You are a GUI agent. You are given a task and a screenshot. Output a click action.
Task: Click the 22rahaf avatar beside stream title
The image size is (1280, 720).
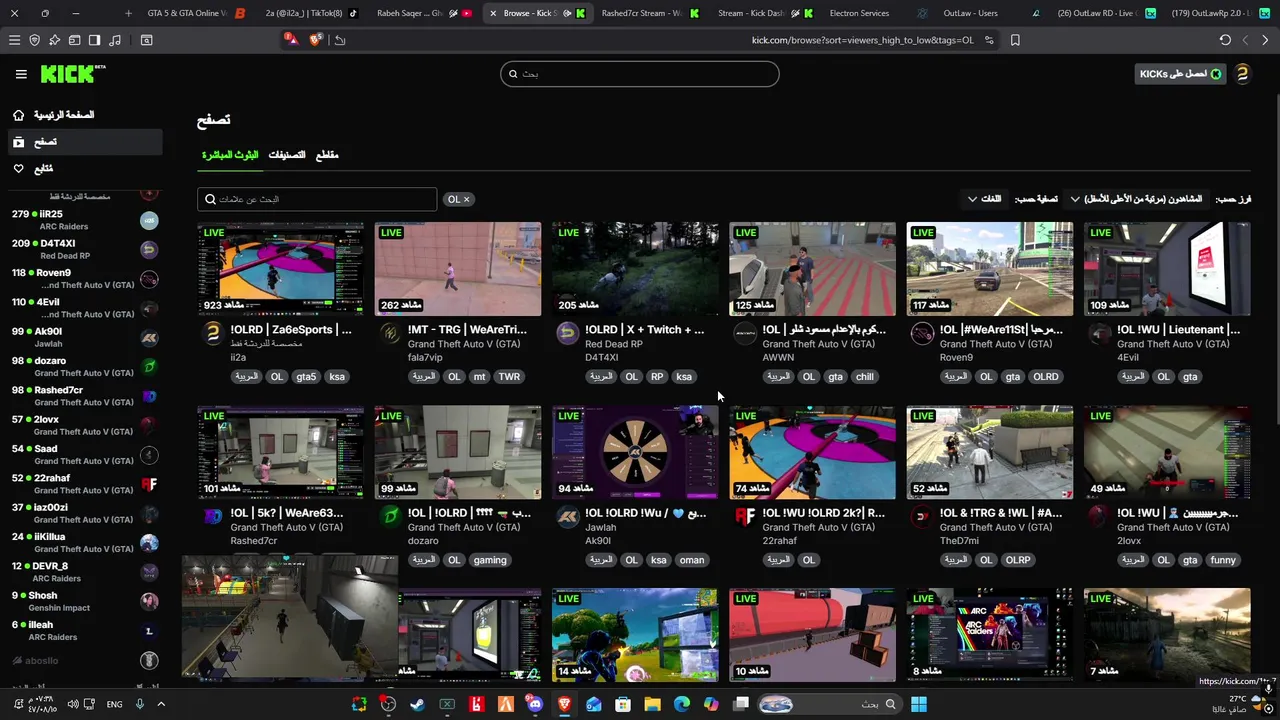point(745,517)
